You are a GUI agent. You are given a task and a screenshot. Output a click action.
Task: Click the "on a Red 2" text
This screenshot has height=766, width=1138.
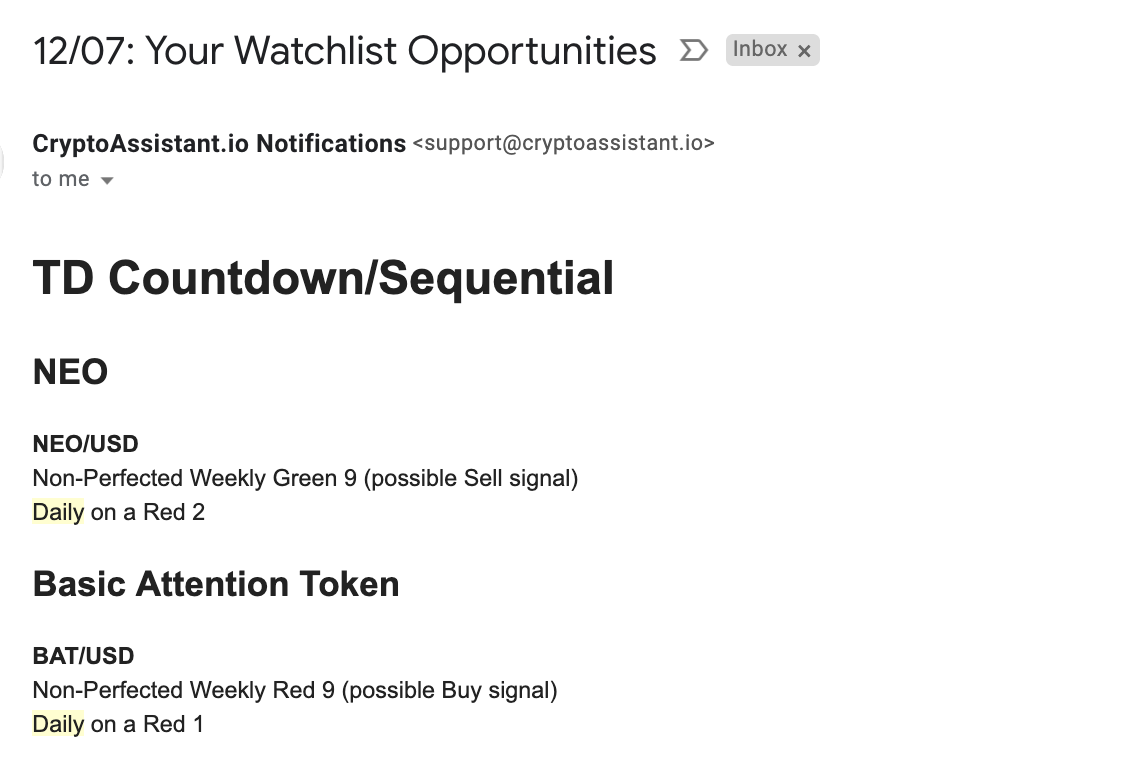click(148, 512)
